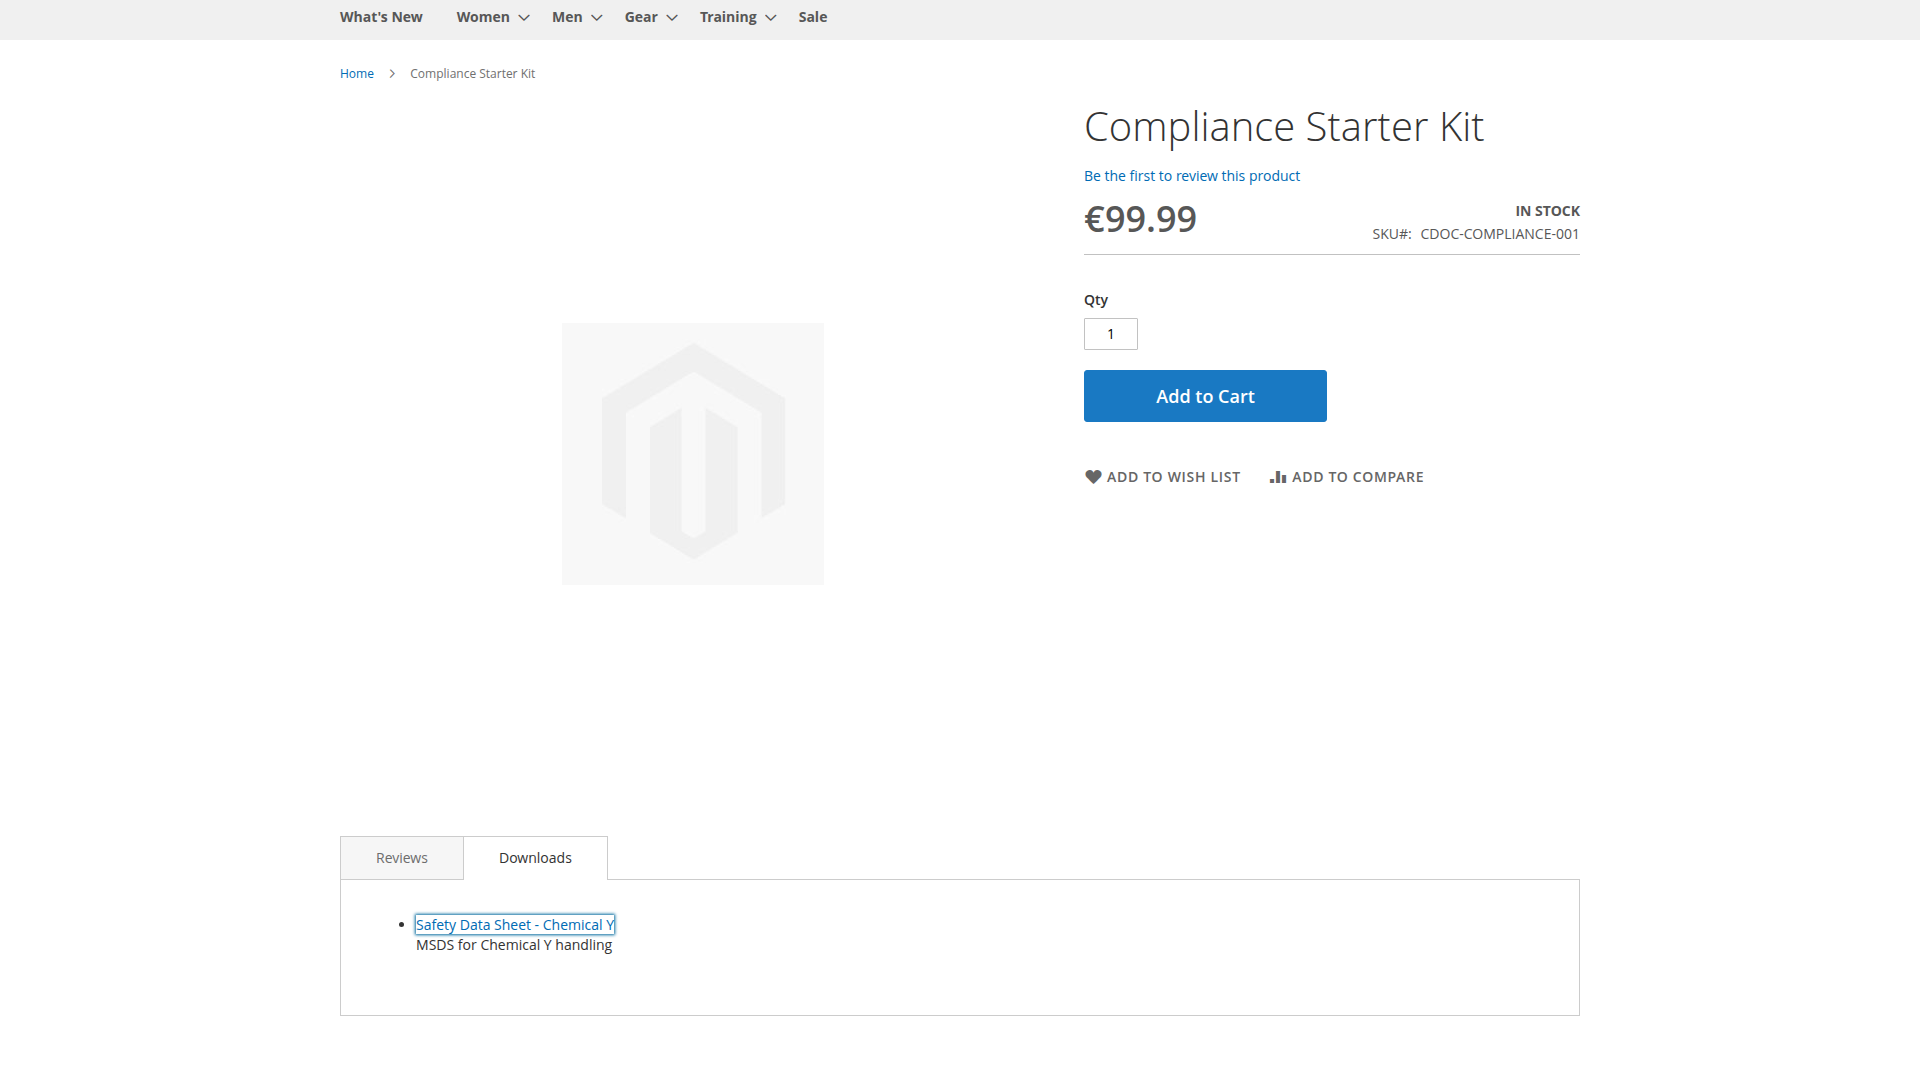Expand the Women dropdown chevron
This screenshot has width=1920, height=1080.
point(524,18)
